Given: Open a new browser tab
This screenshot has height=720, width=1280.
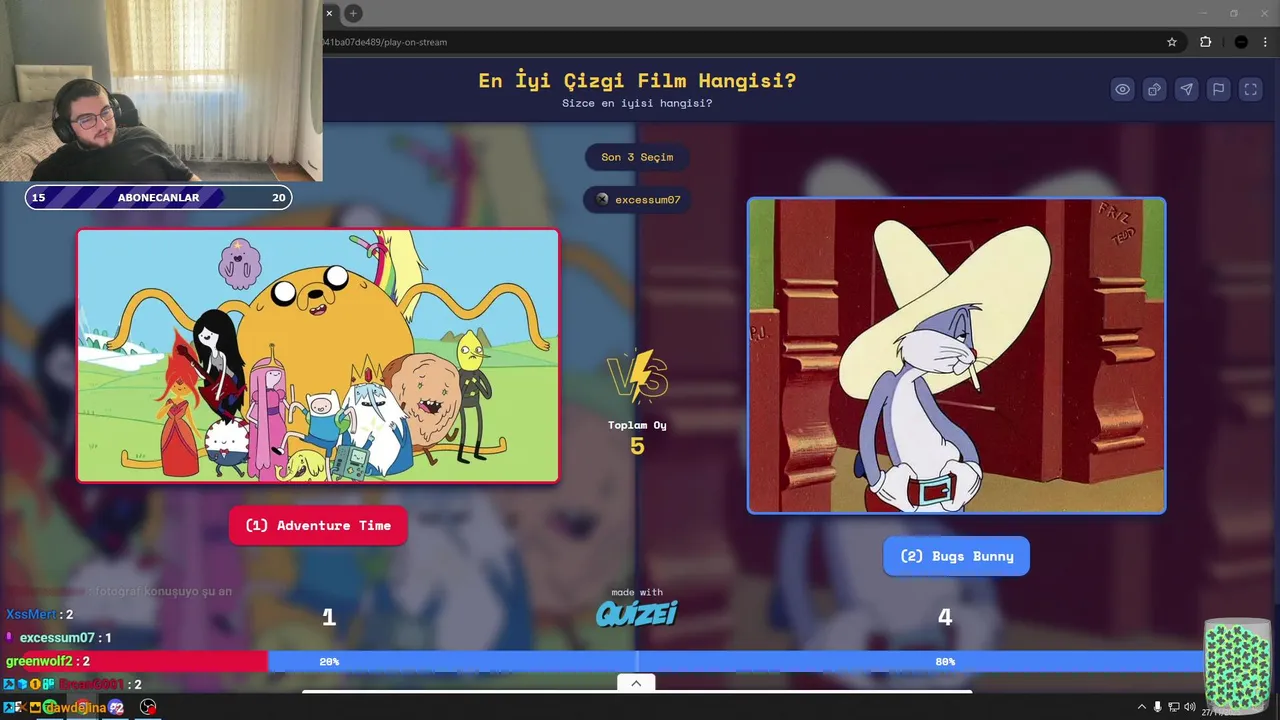Looking at the screenshot, I should (x=353, y=13).
